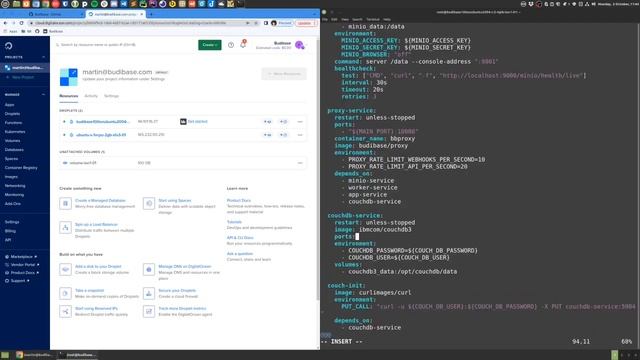Collapse the Projects section in sidebar
640x360 pixels.
pos(44,57)
